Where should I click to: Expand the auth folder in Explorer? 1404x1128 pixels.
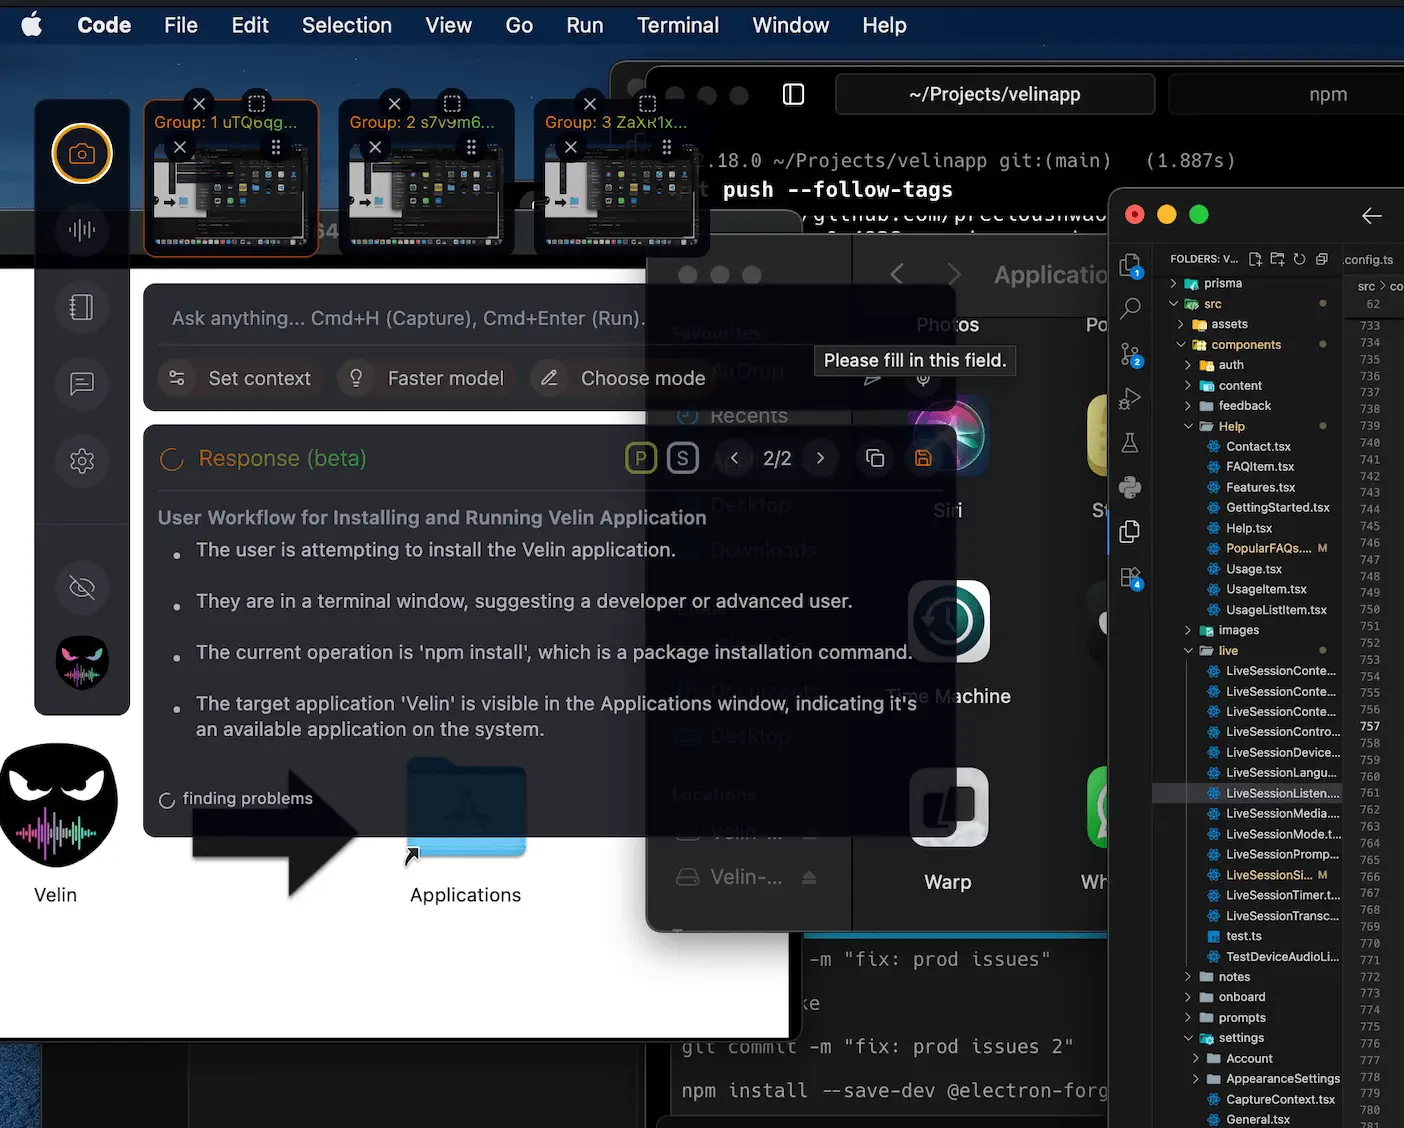coord(1189,365)
